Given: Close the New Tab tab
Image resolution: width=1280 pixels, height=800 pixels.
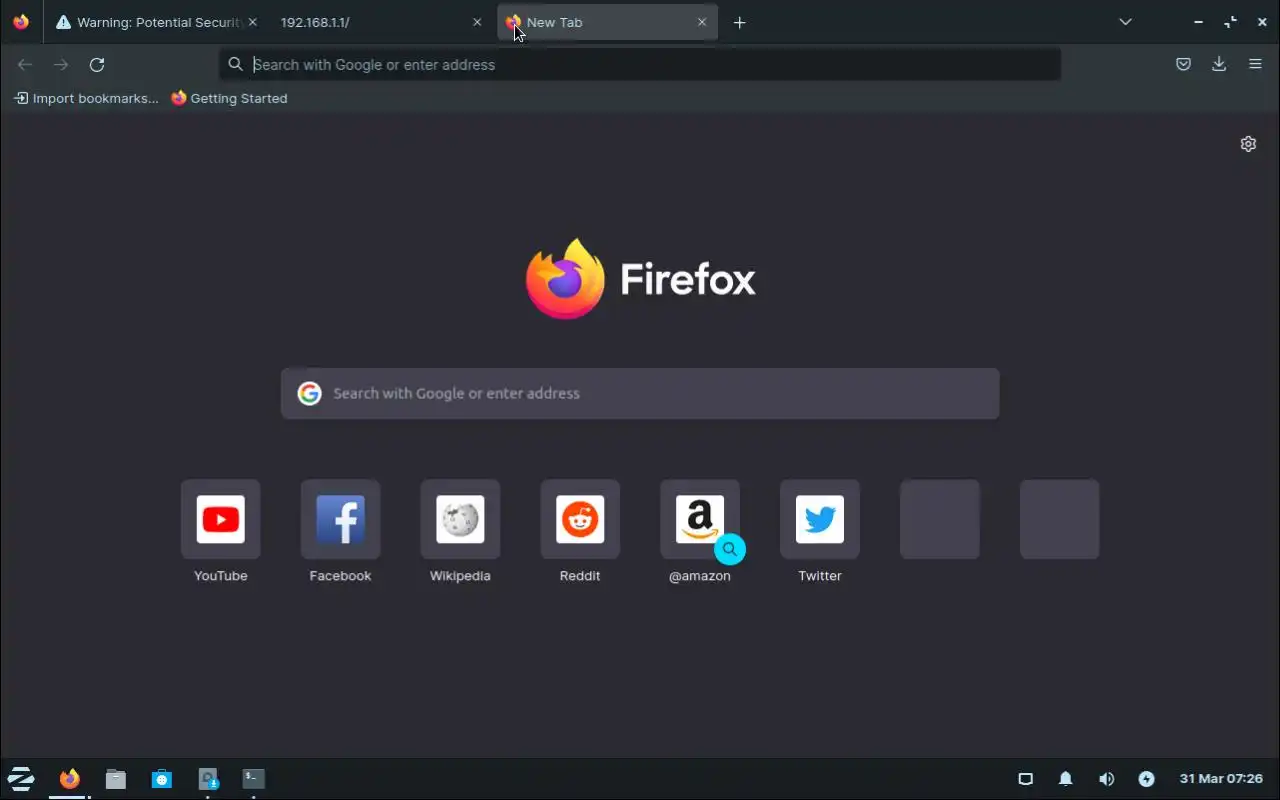Looking at the screenshot, I should [702, 22].
